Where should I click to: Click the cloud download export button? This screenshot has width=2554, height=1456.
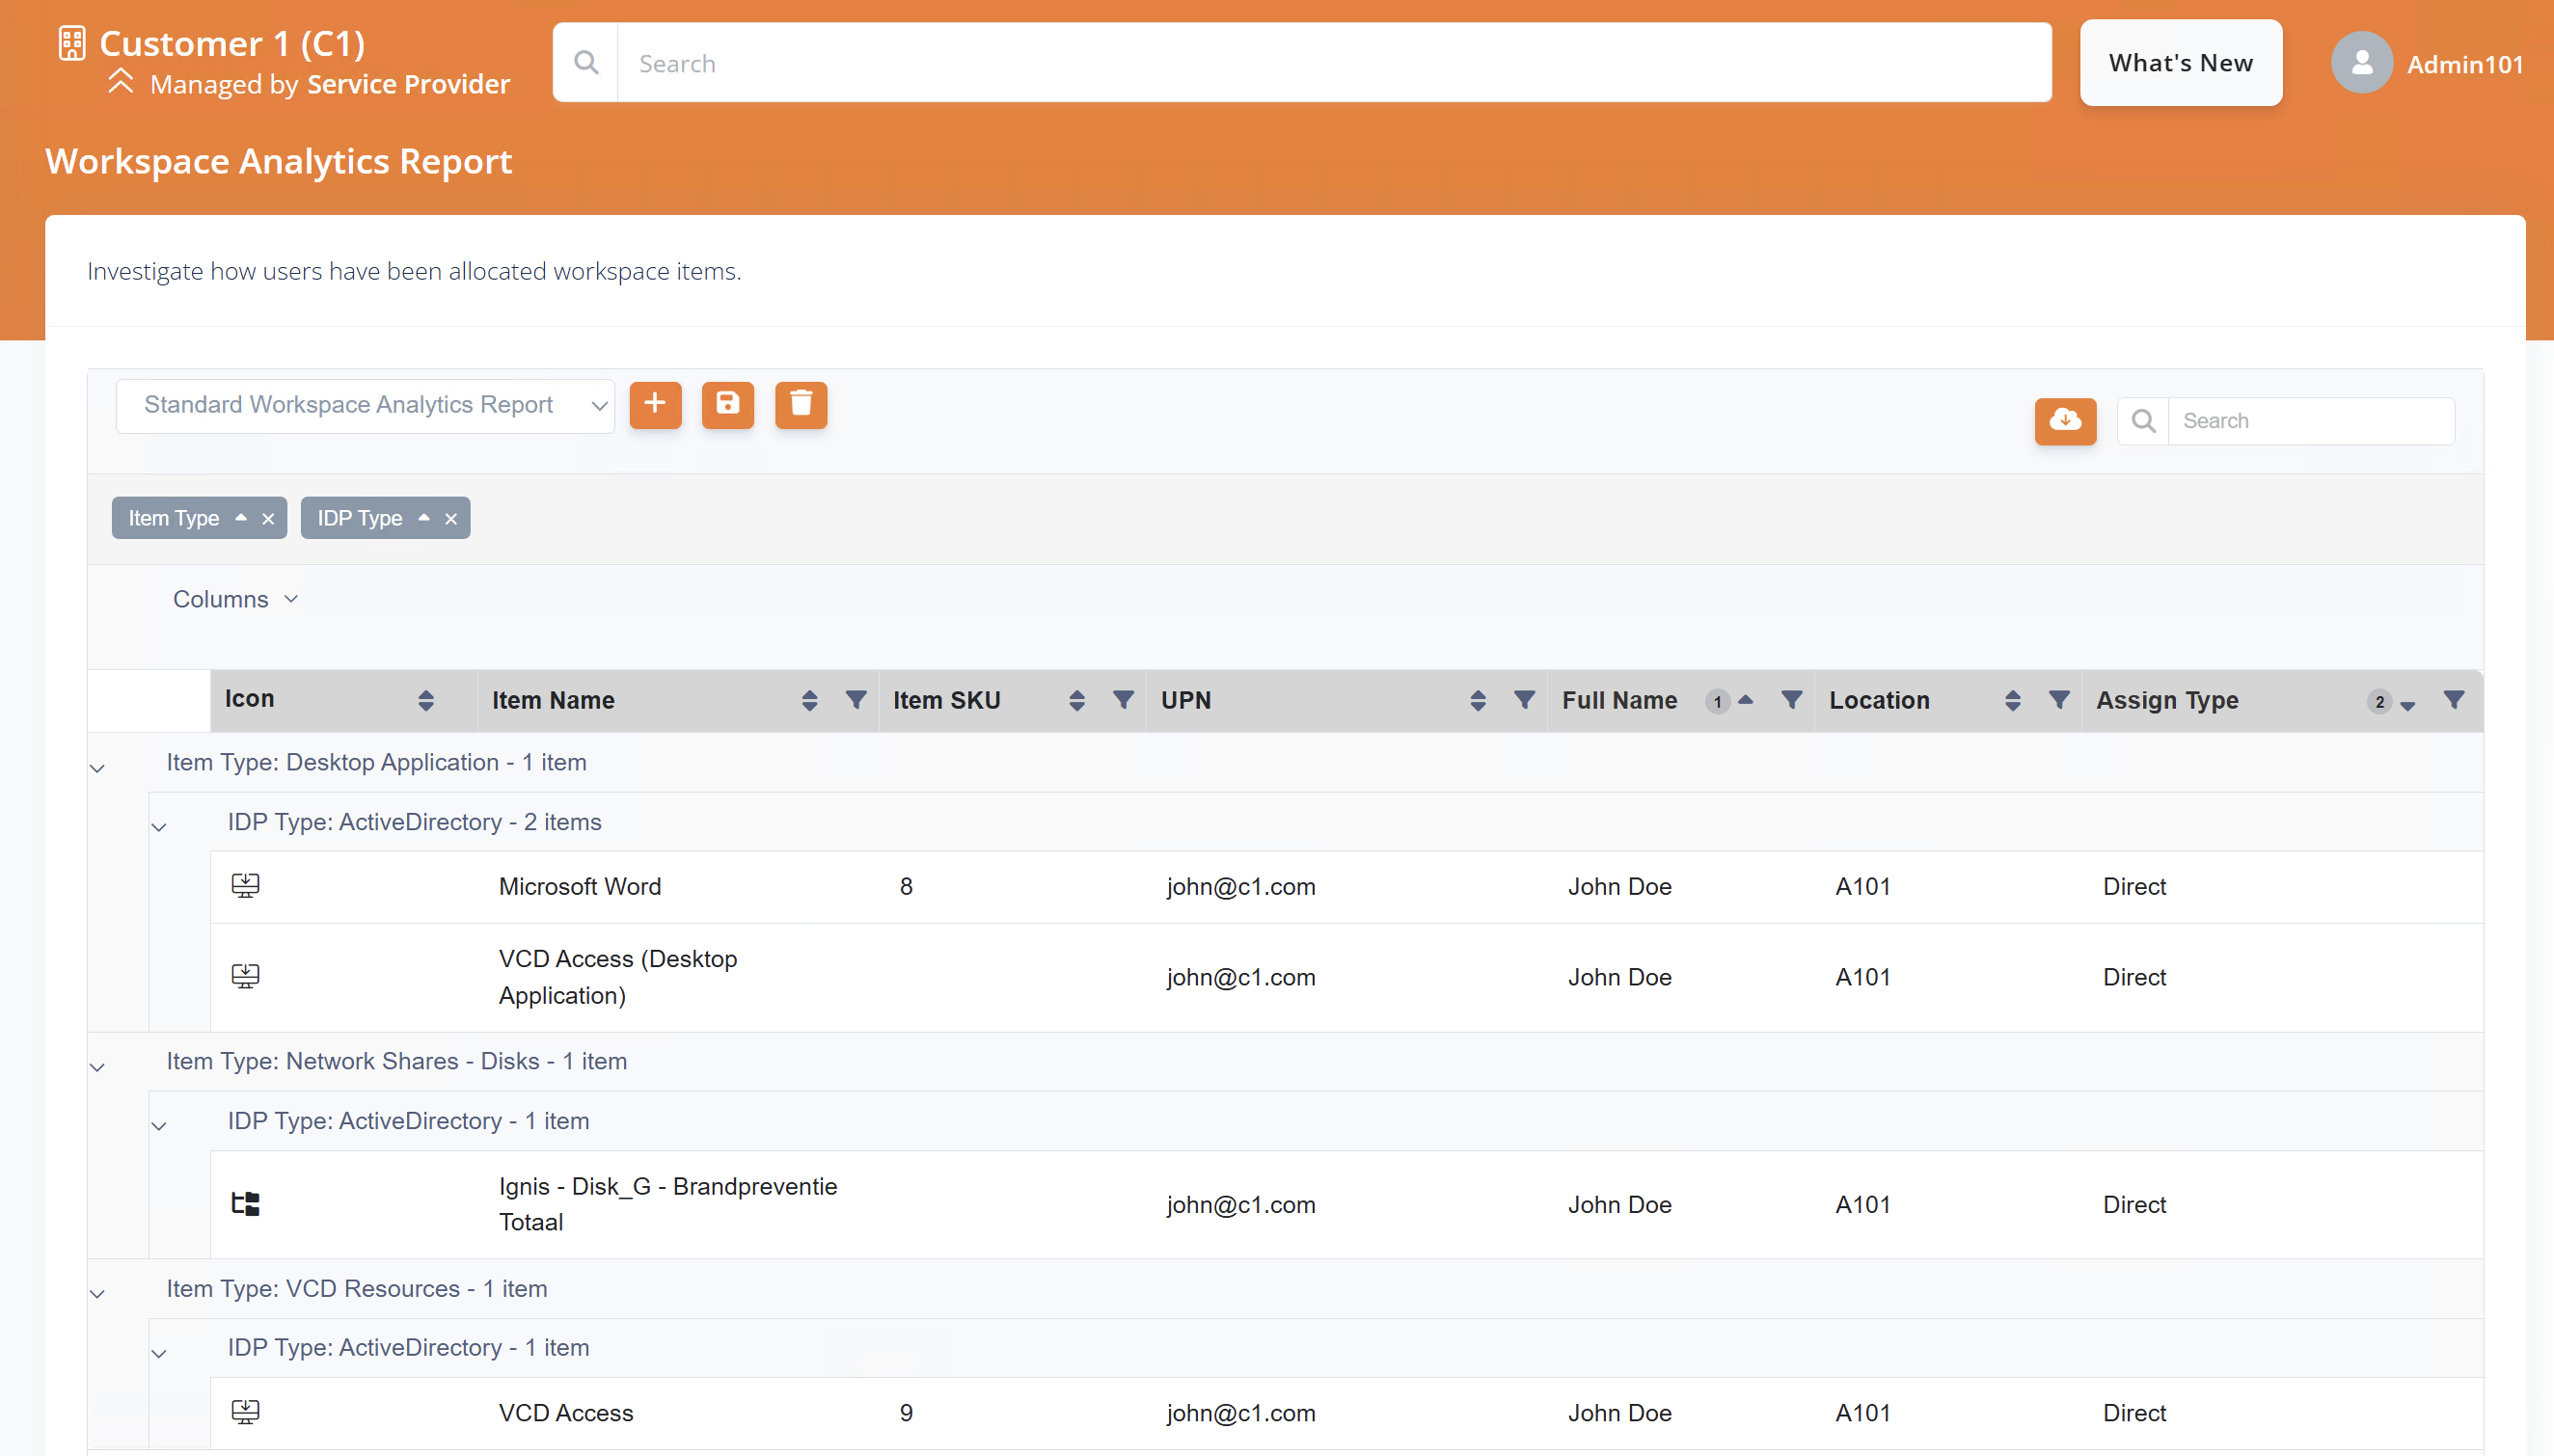click(2064, 421)
